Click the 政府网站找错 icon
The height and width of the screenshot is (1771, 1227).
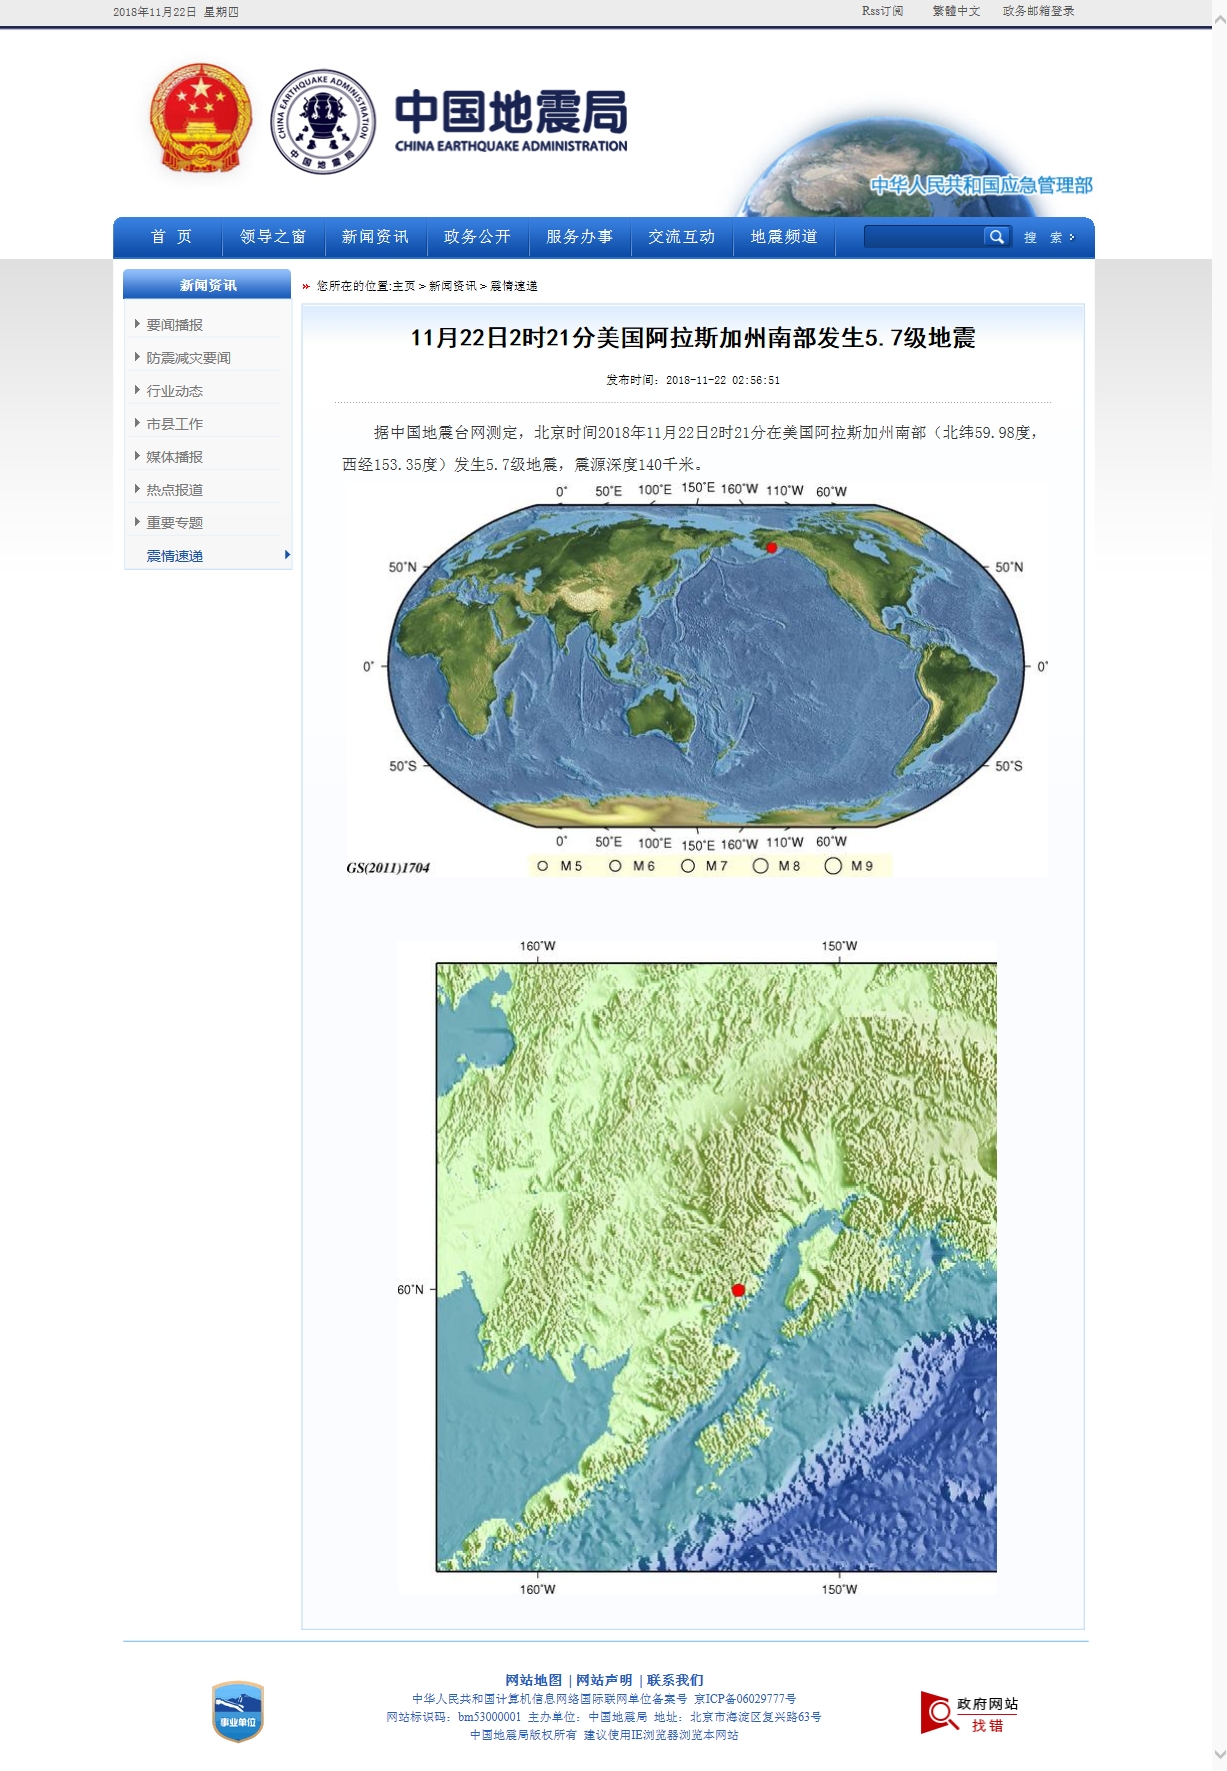click(968, 1713)
